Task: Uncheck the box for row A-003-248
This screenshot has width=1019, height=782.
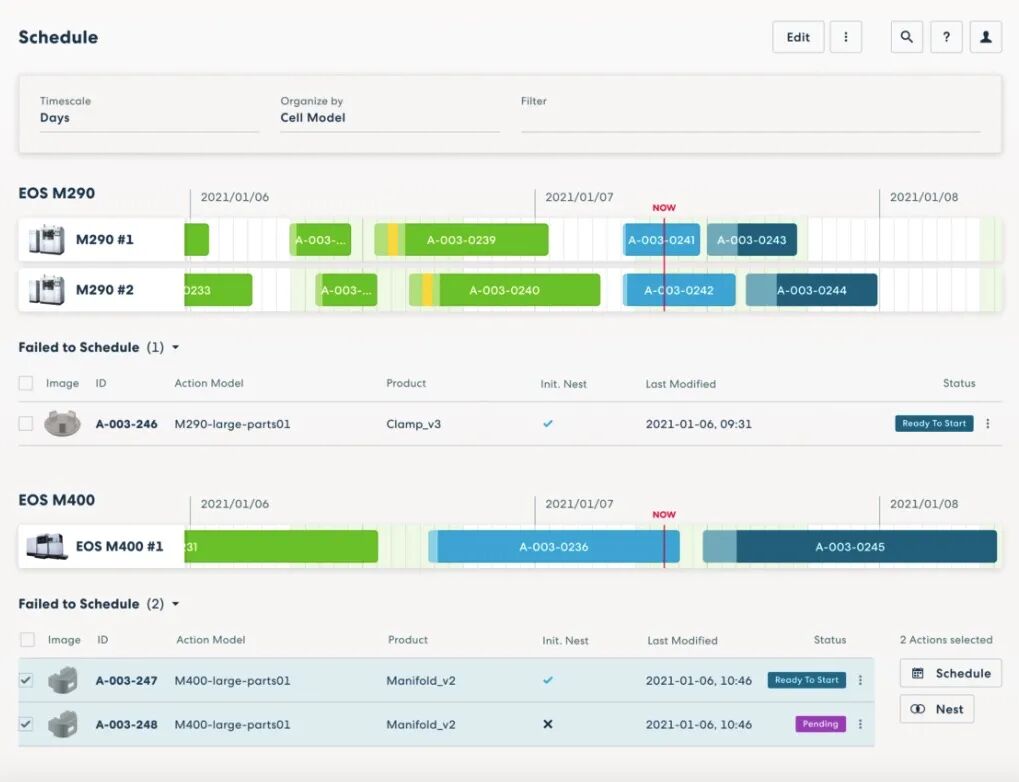Action: tap(26, 723)
